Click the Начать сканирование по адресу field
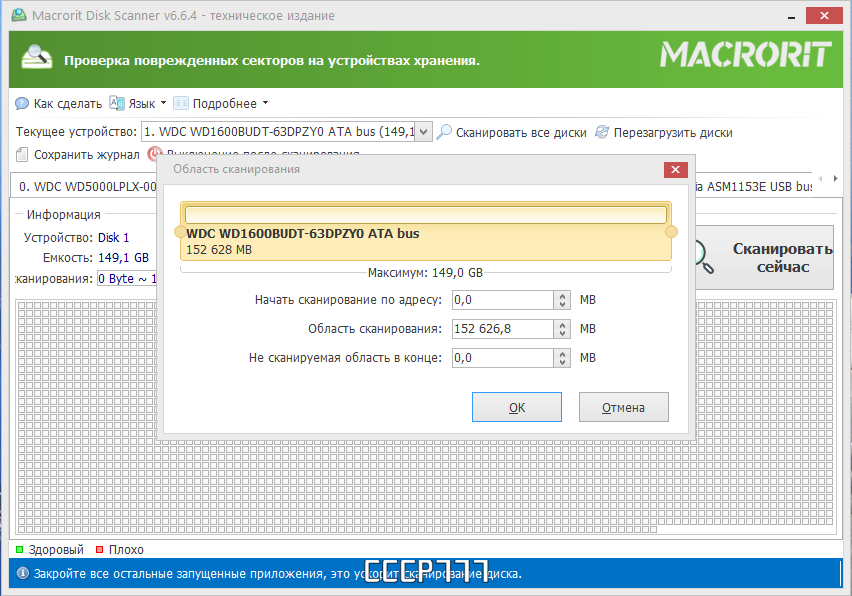Screen dimensions: 852x596 [x=503, y=300]
